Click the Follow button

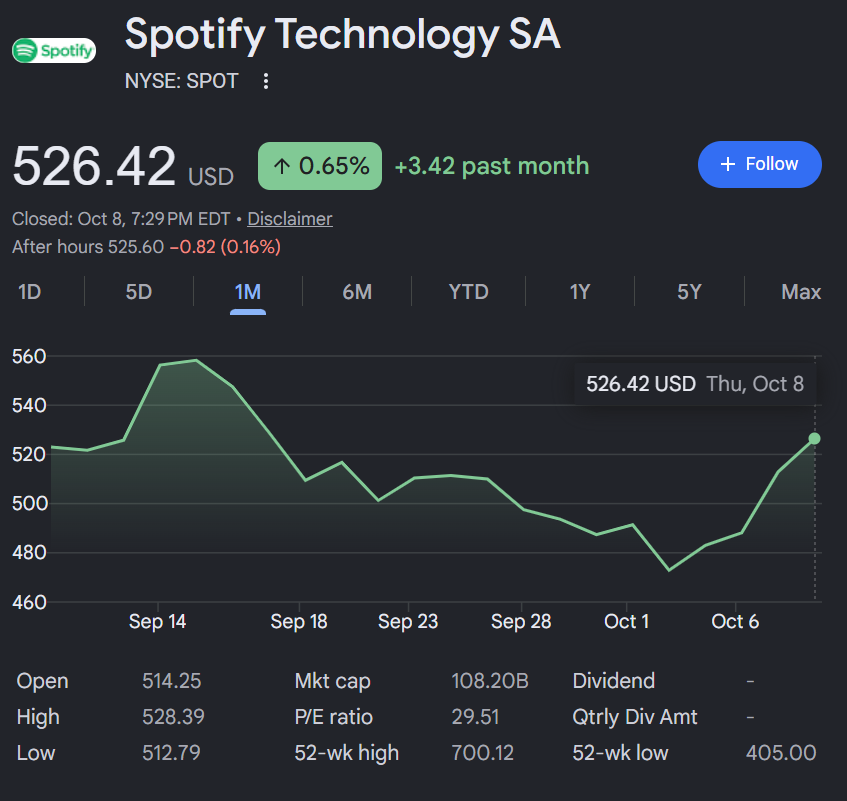click(x=759, y=164)
